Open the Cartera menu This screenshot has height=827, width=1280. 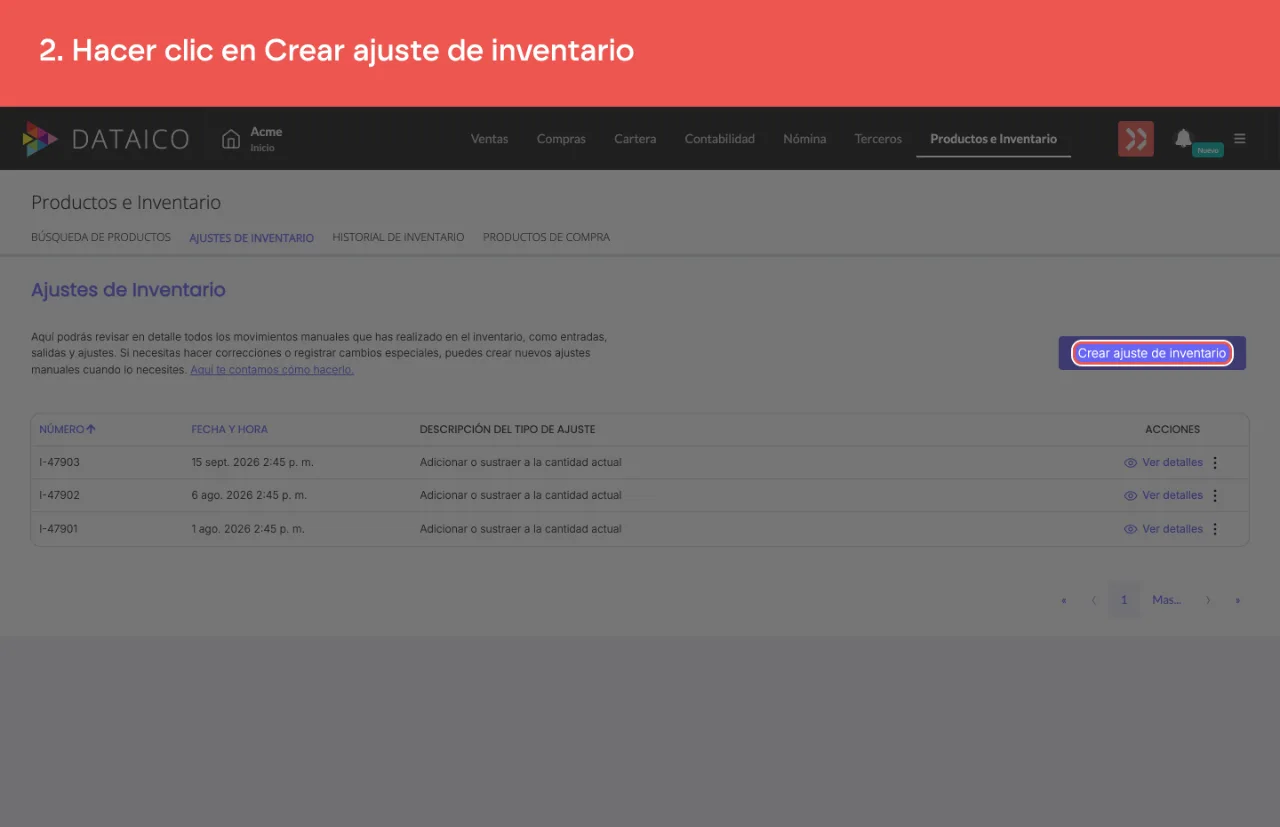tap(635, 139)
